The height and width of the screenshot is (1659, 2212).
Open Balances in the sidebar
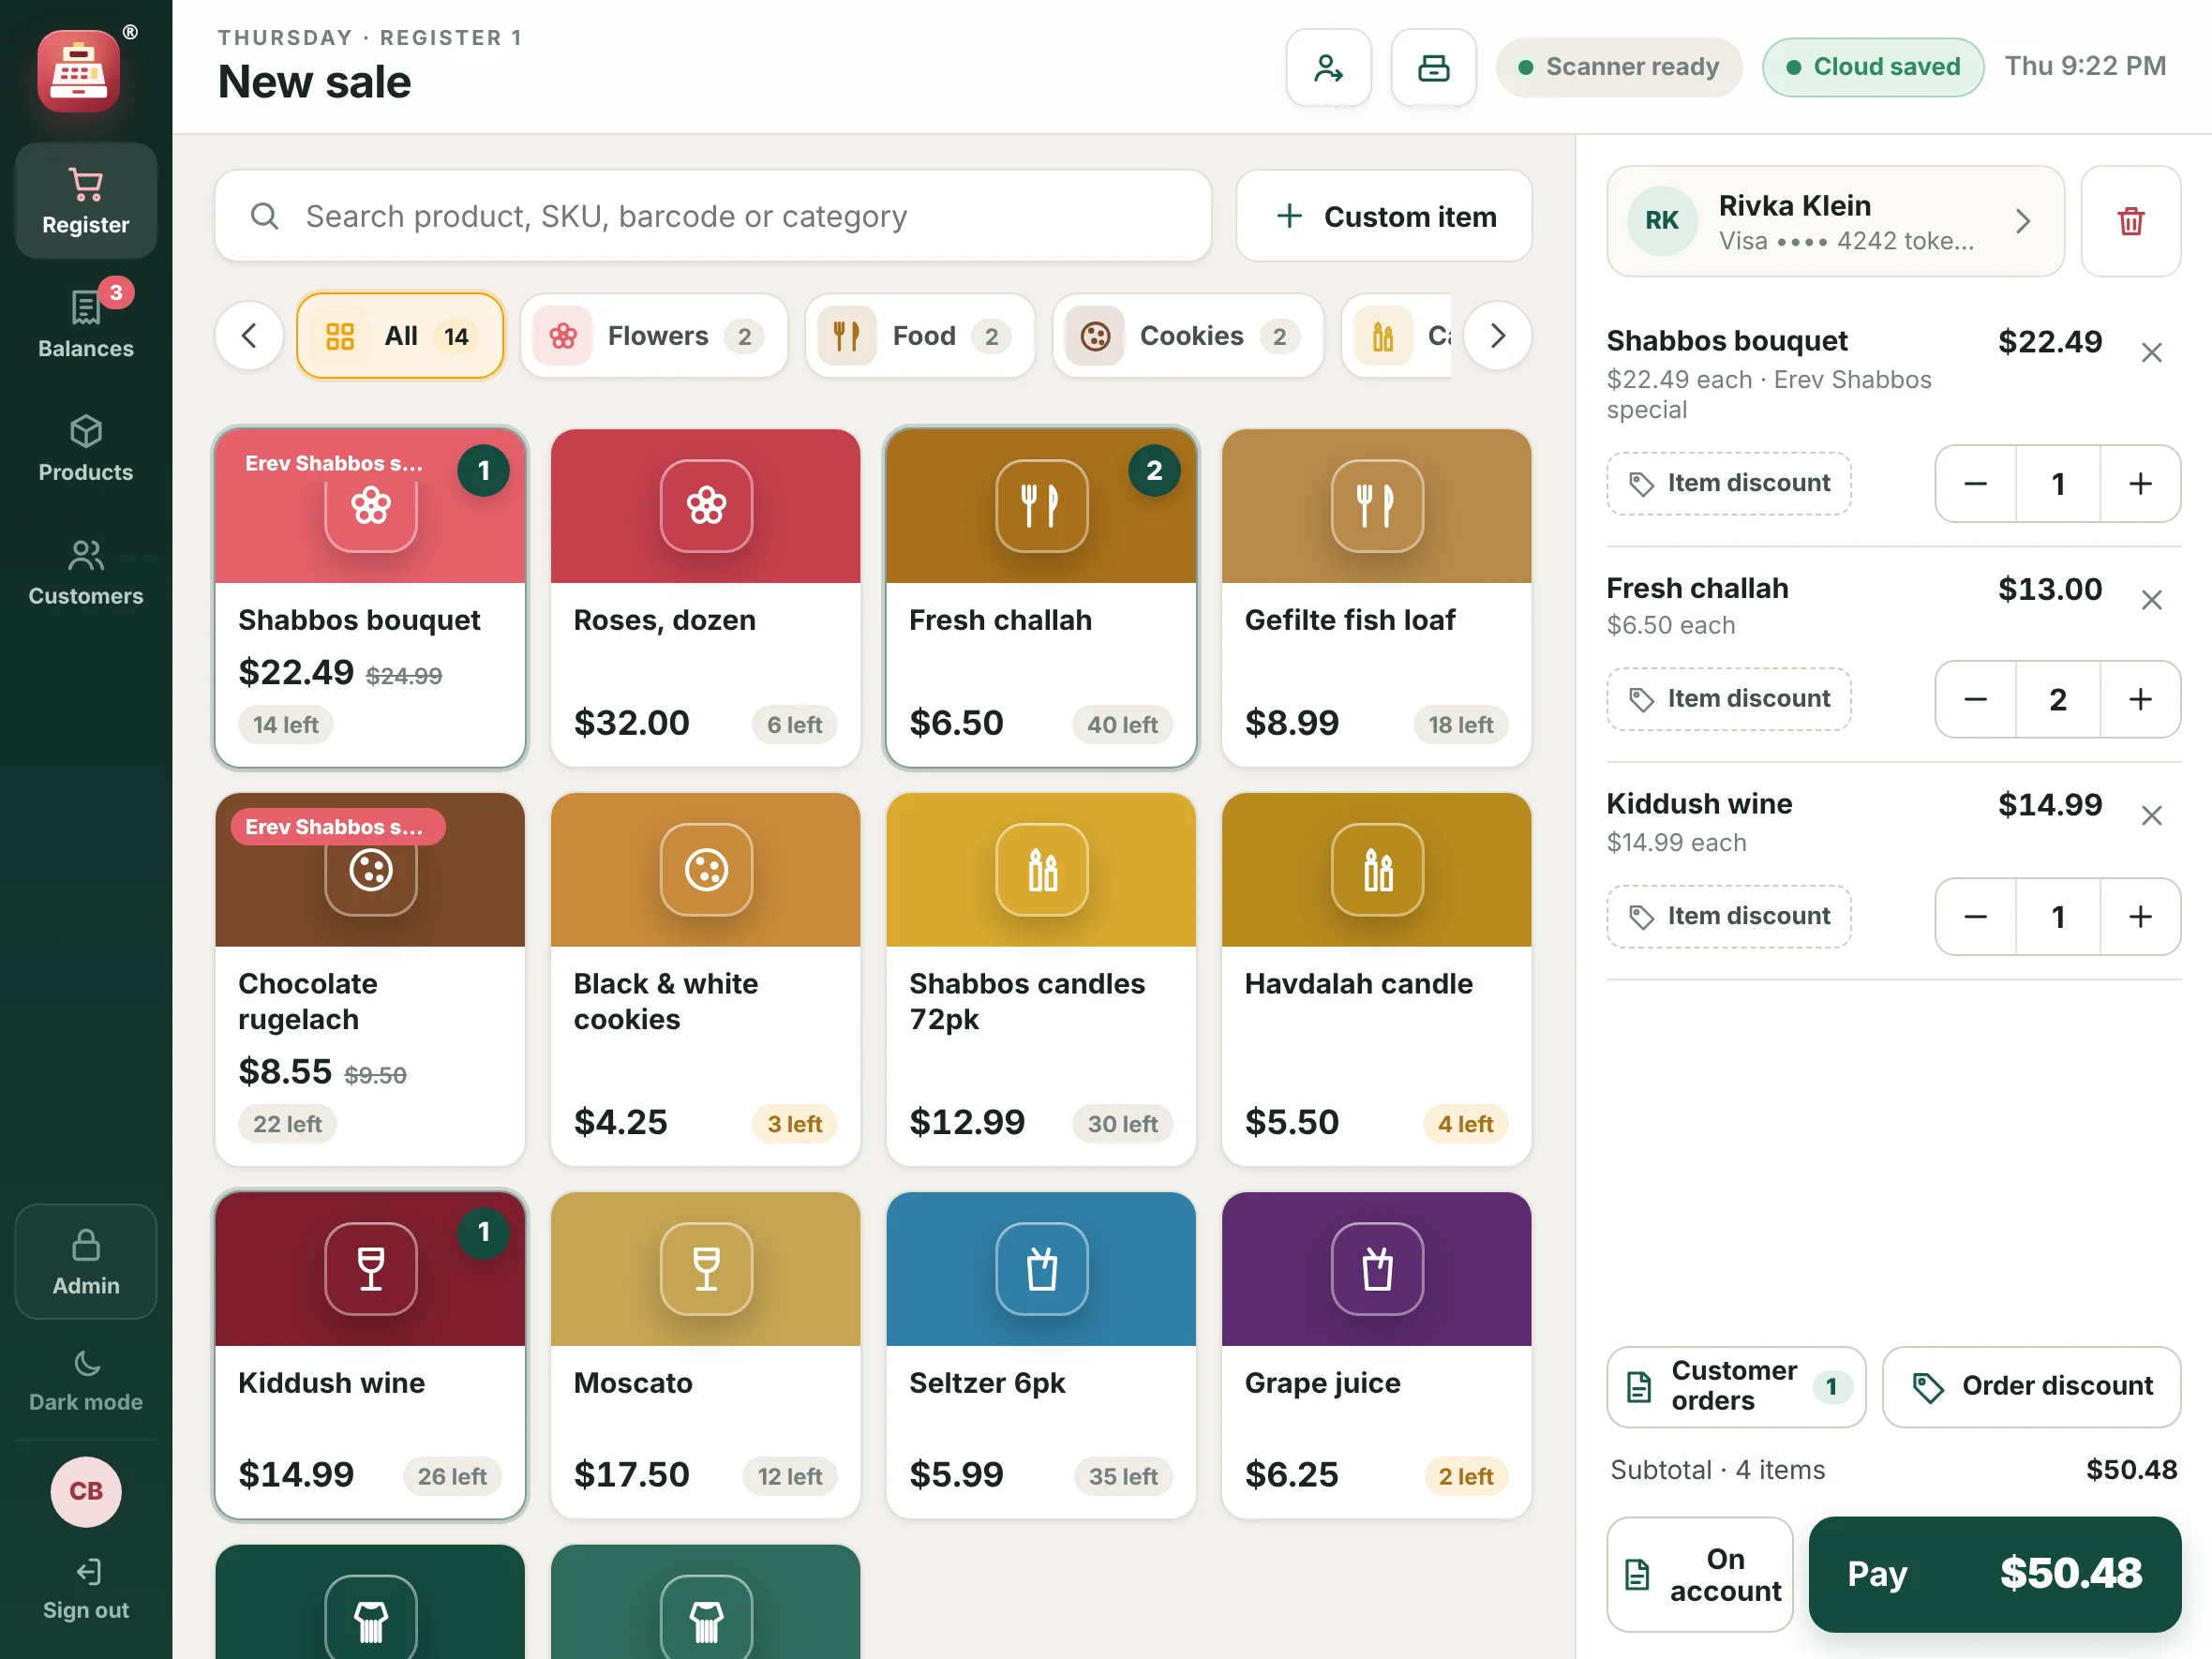86,324
